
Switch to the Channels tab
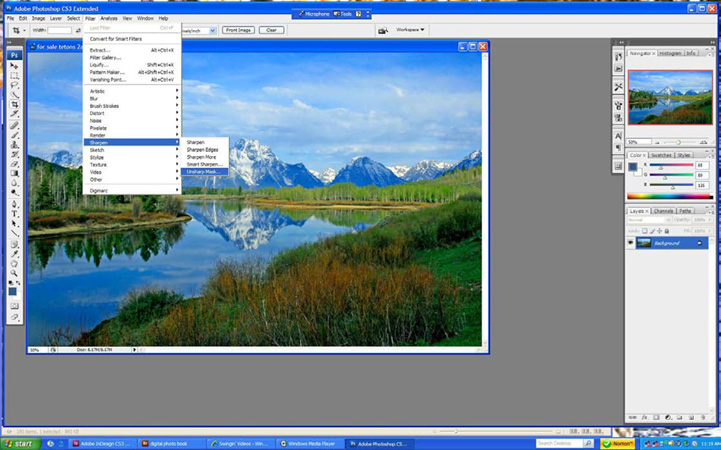click(x=664, y=211)
